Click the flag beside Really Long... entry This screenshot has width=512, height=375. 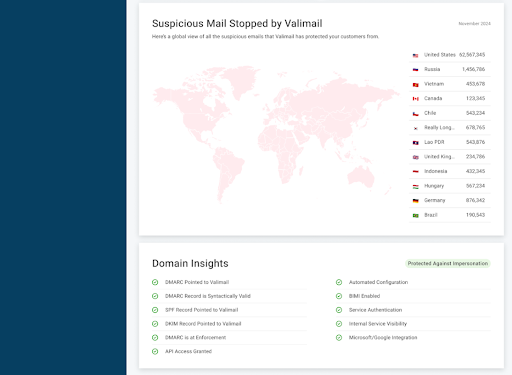[415, 128]
